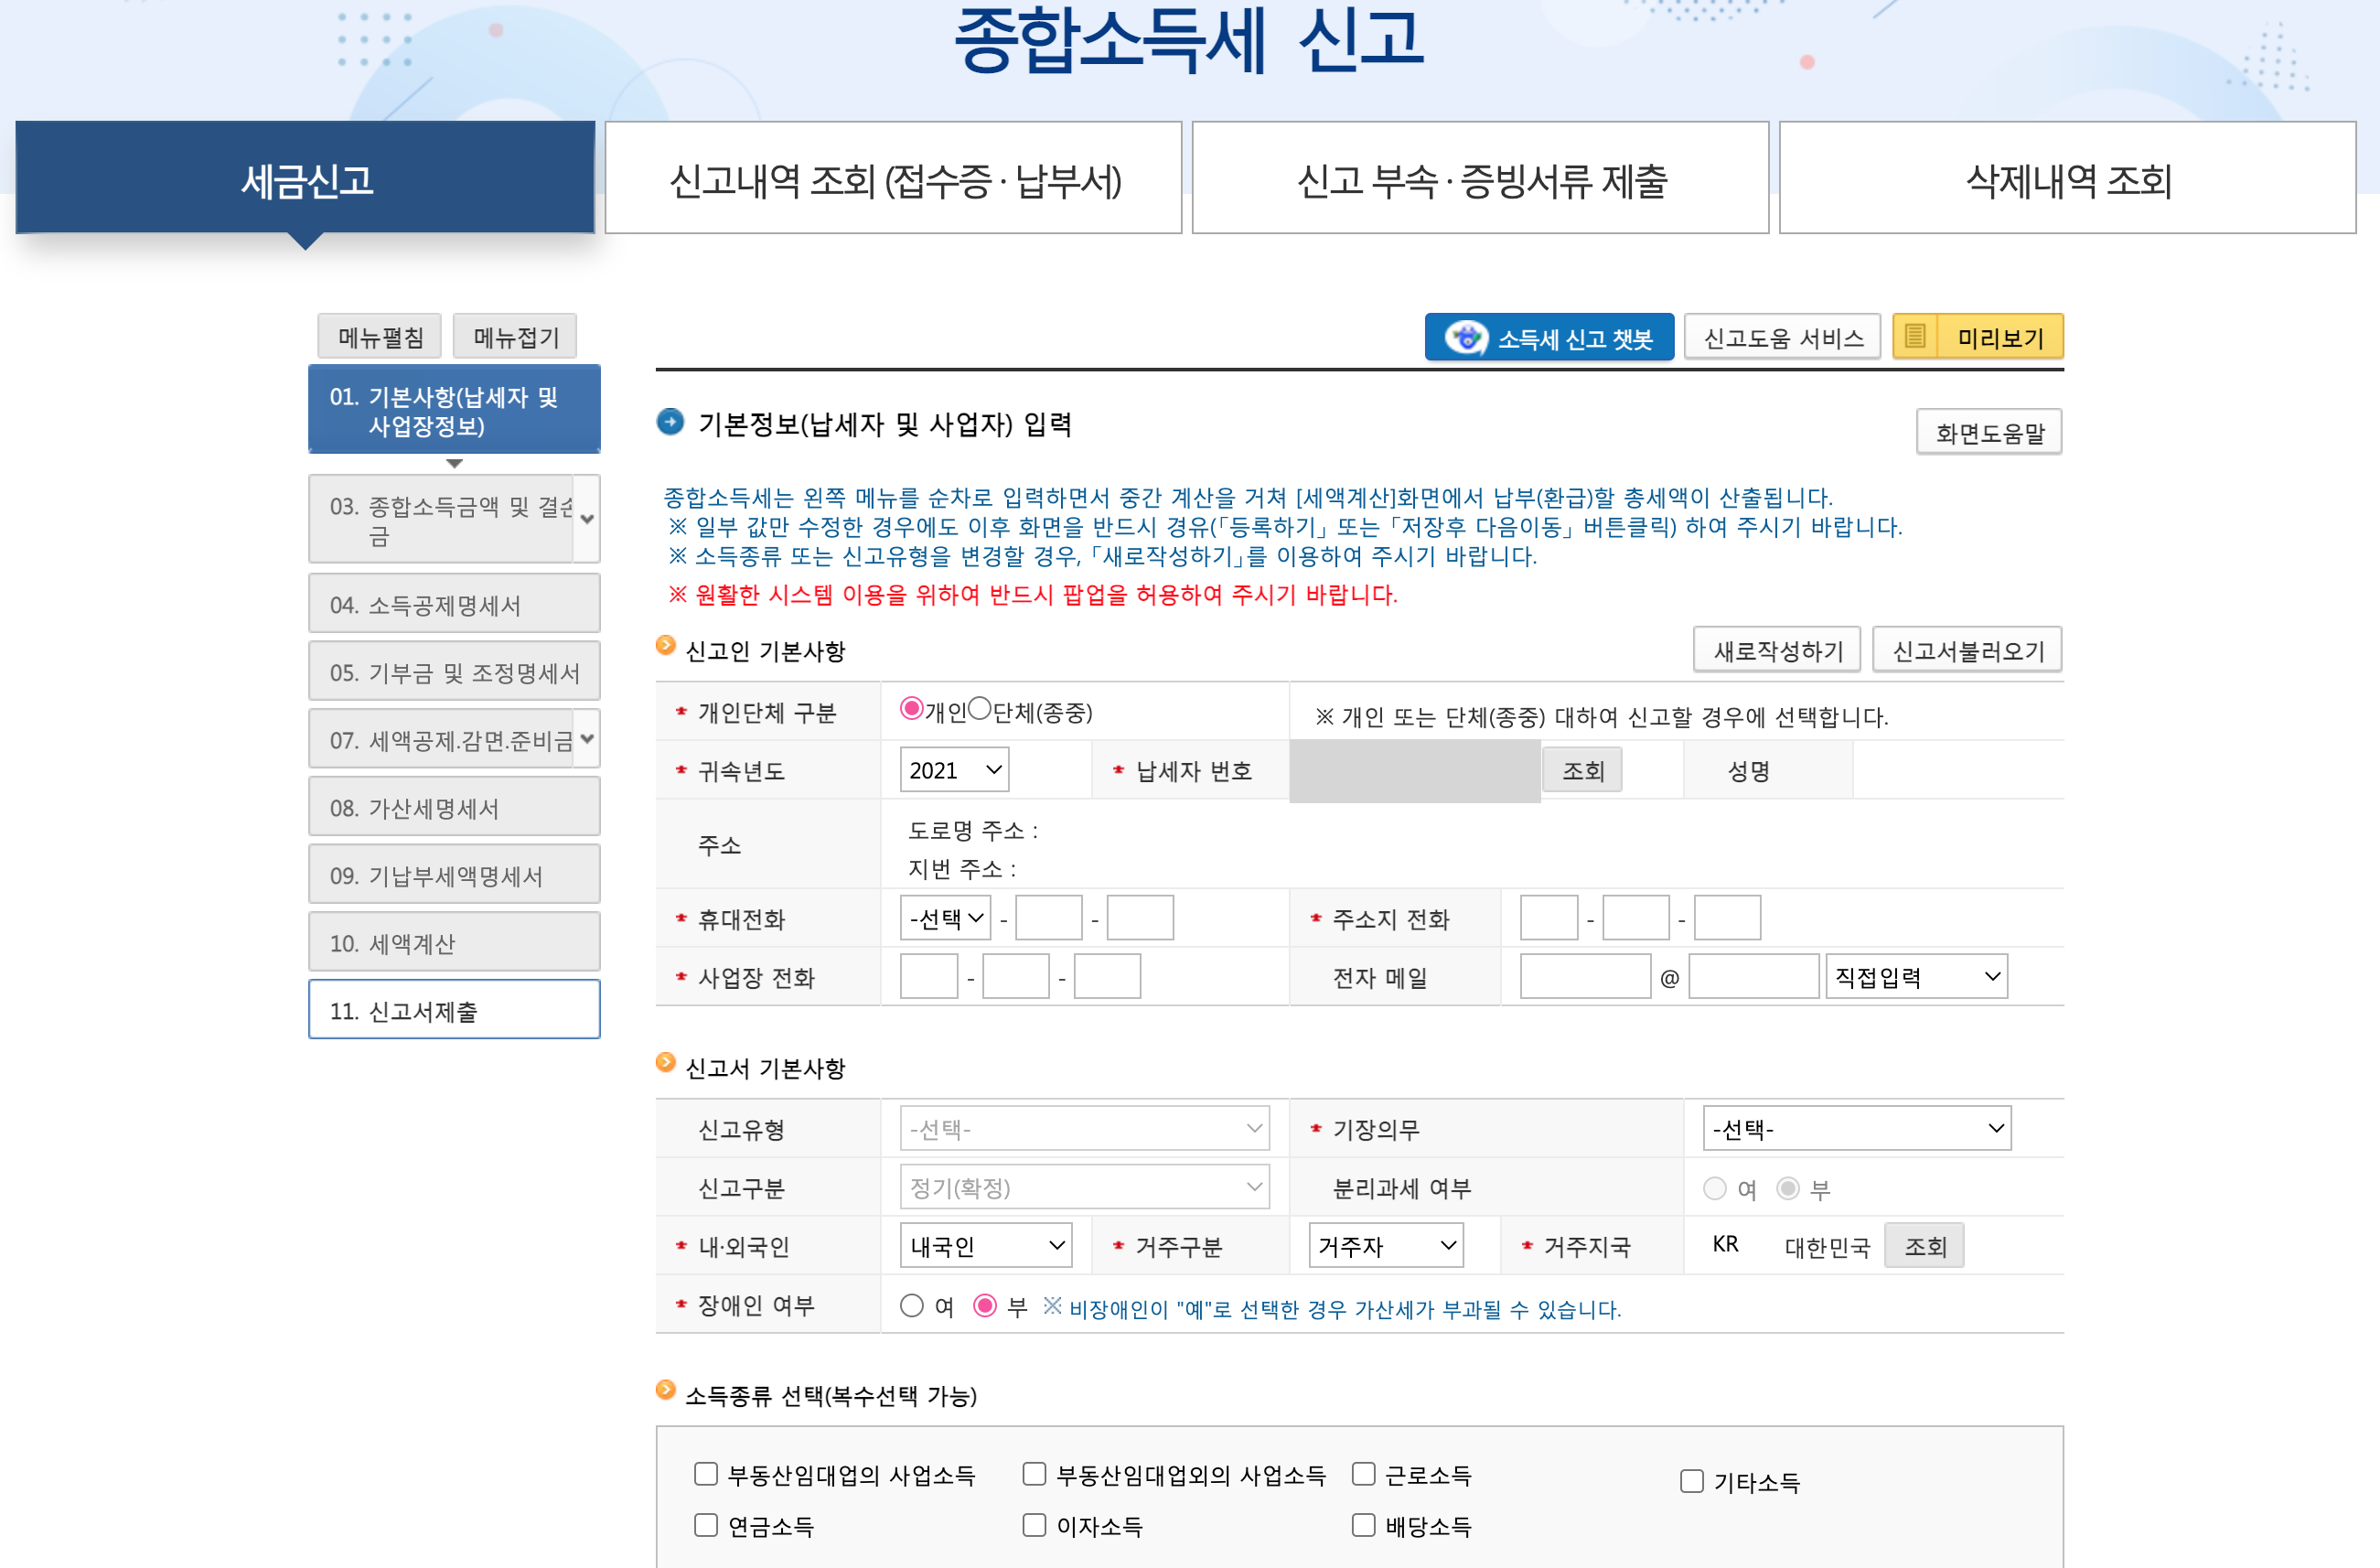
Task: Click the first 사업장 전화 field
Action: (x=928, y=977)
